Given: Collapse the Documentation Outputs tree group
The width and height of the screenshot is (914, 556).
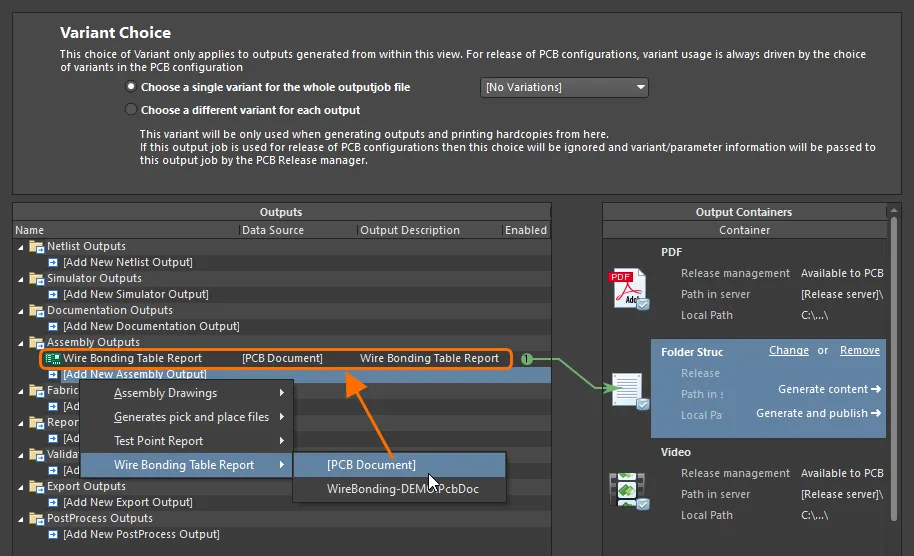Looking at the screenshot, I should click(x=21, y=310).
